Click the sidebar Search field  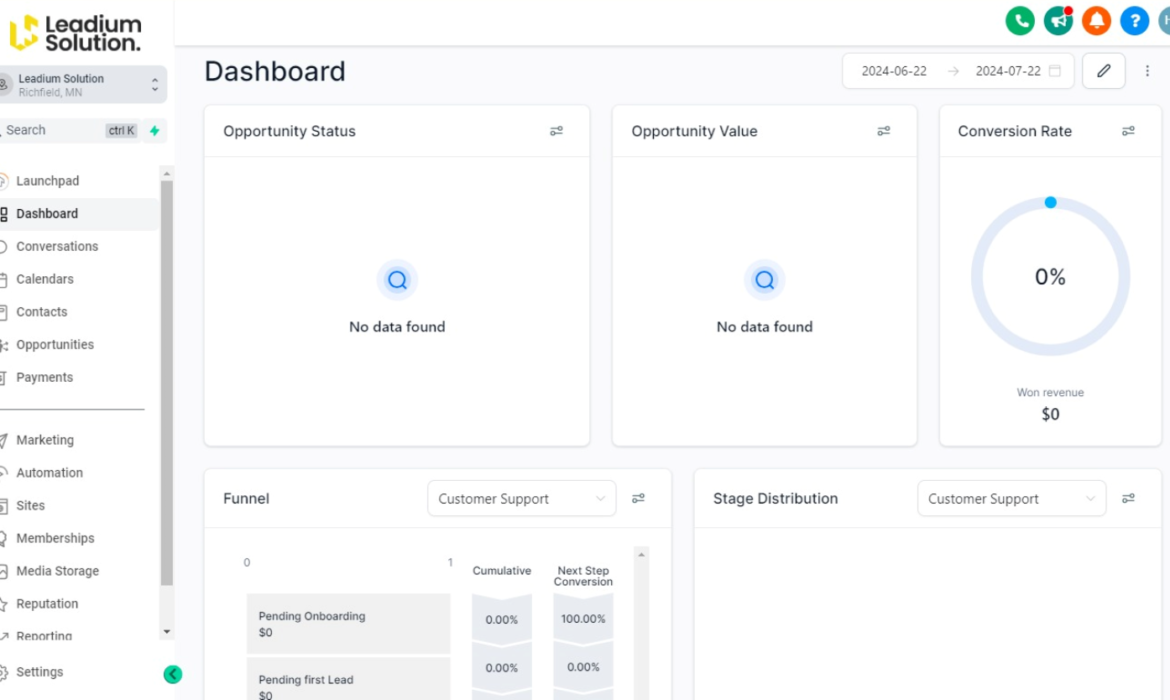(71, 131)
